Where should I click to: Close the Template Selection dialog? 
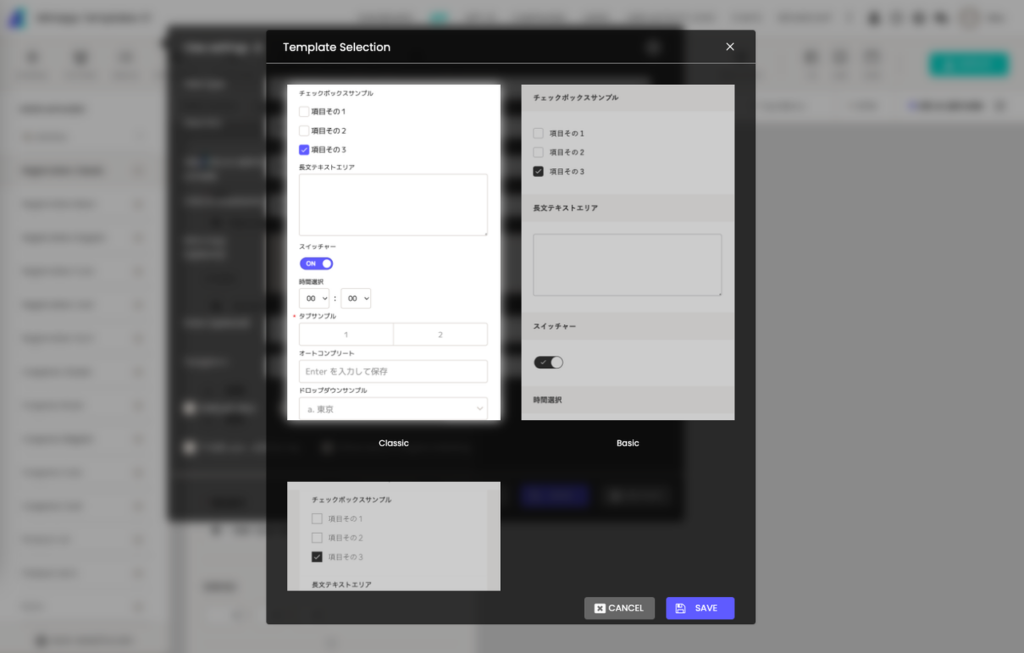pos(730,47)
